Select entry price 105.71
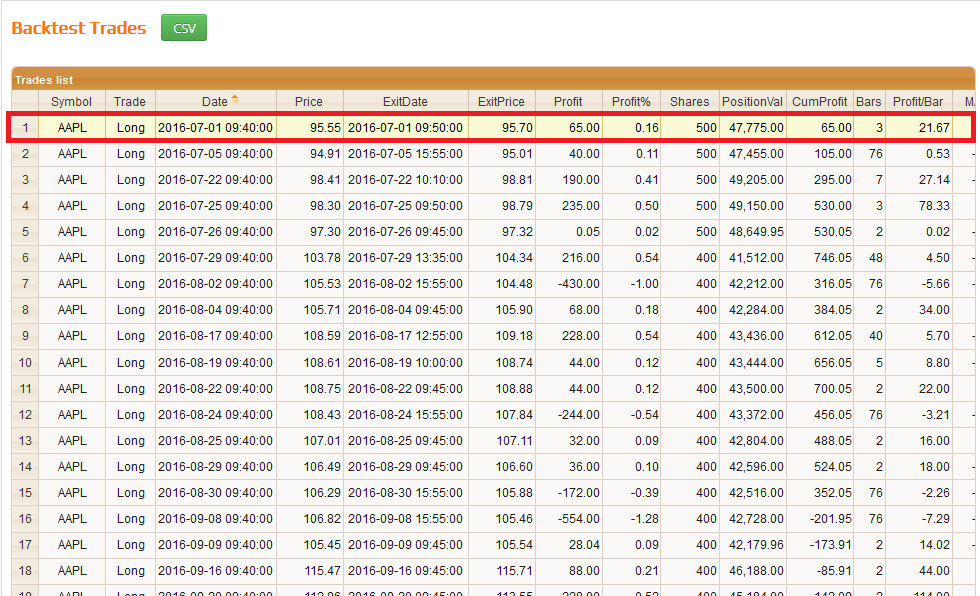This screenshot has height=596, width=980. tap(322, 310)
